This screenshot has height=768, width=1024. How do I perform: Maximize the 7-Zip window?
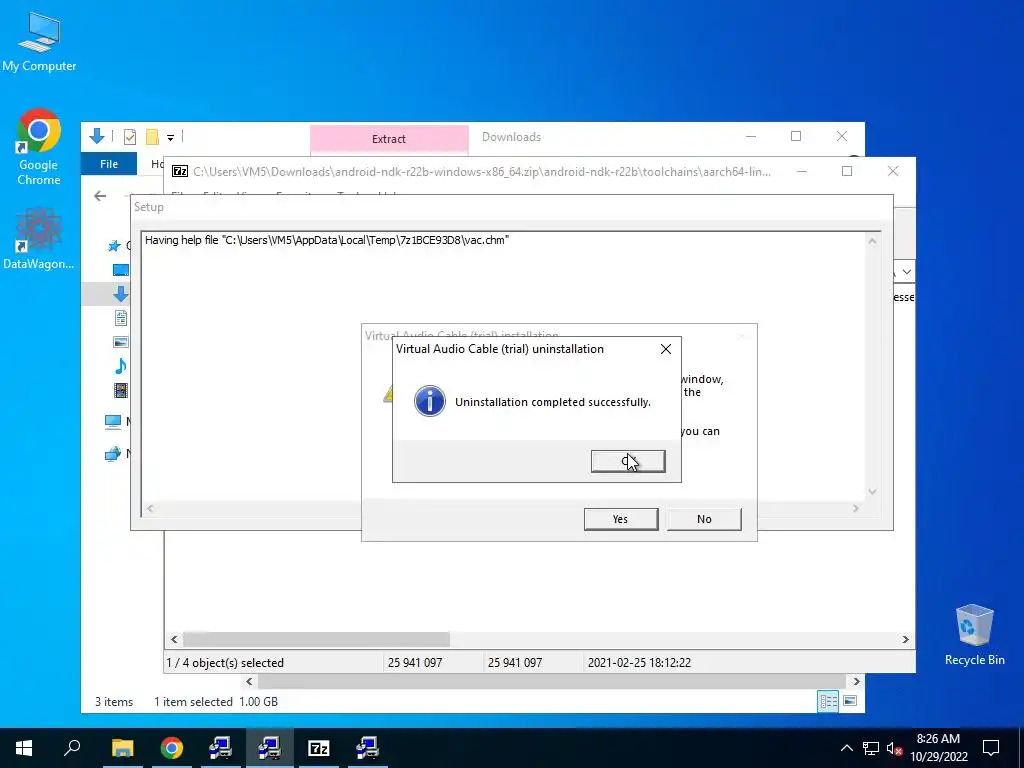coord(847,171)
